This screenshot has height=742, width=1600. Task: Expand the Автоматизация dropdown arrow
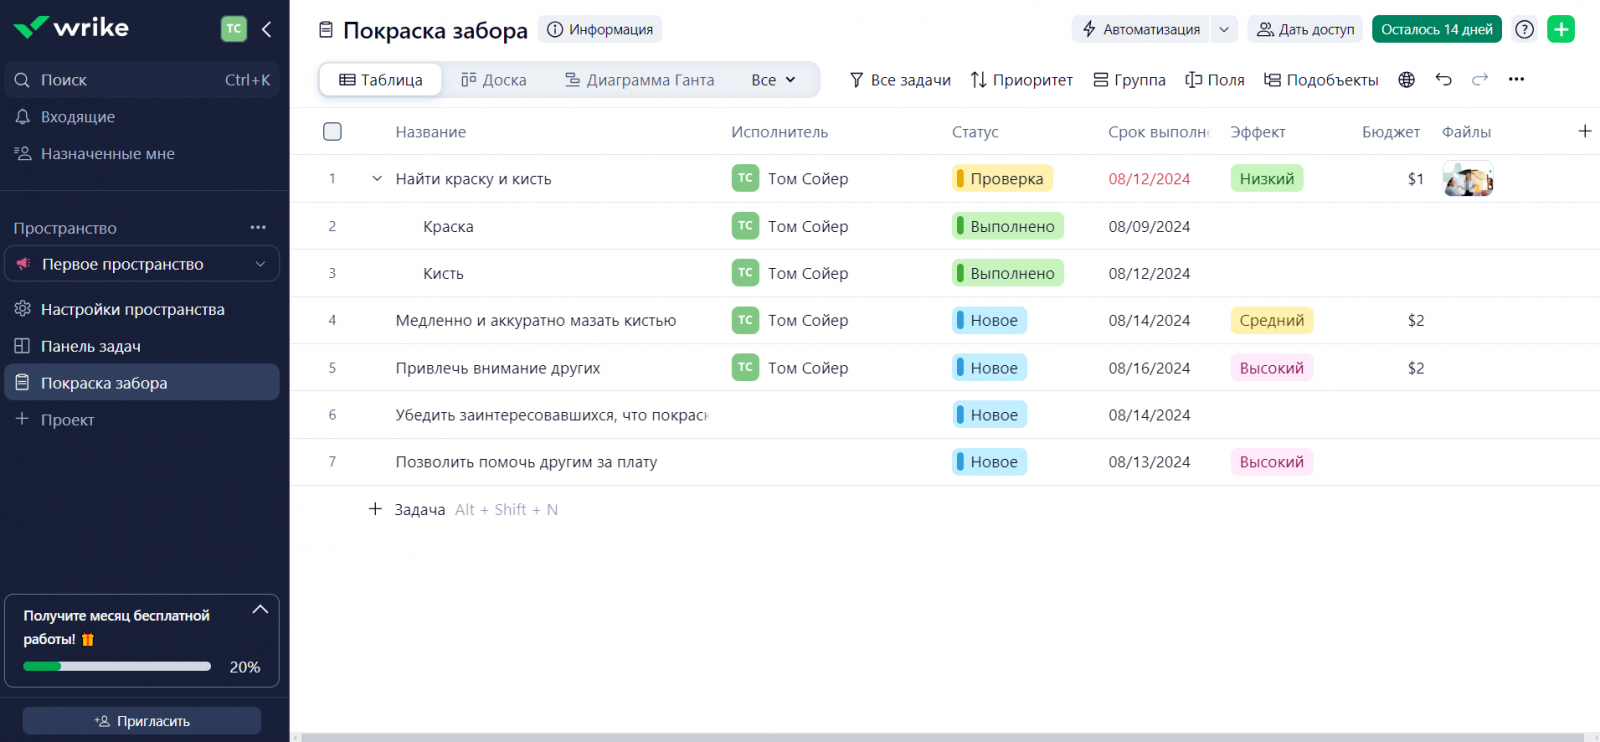[1224, 29]
